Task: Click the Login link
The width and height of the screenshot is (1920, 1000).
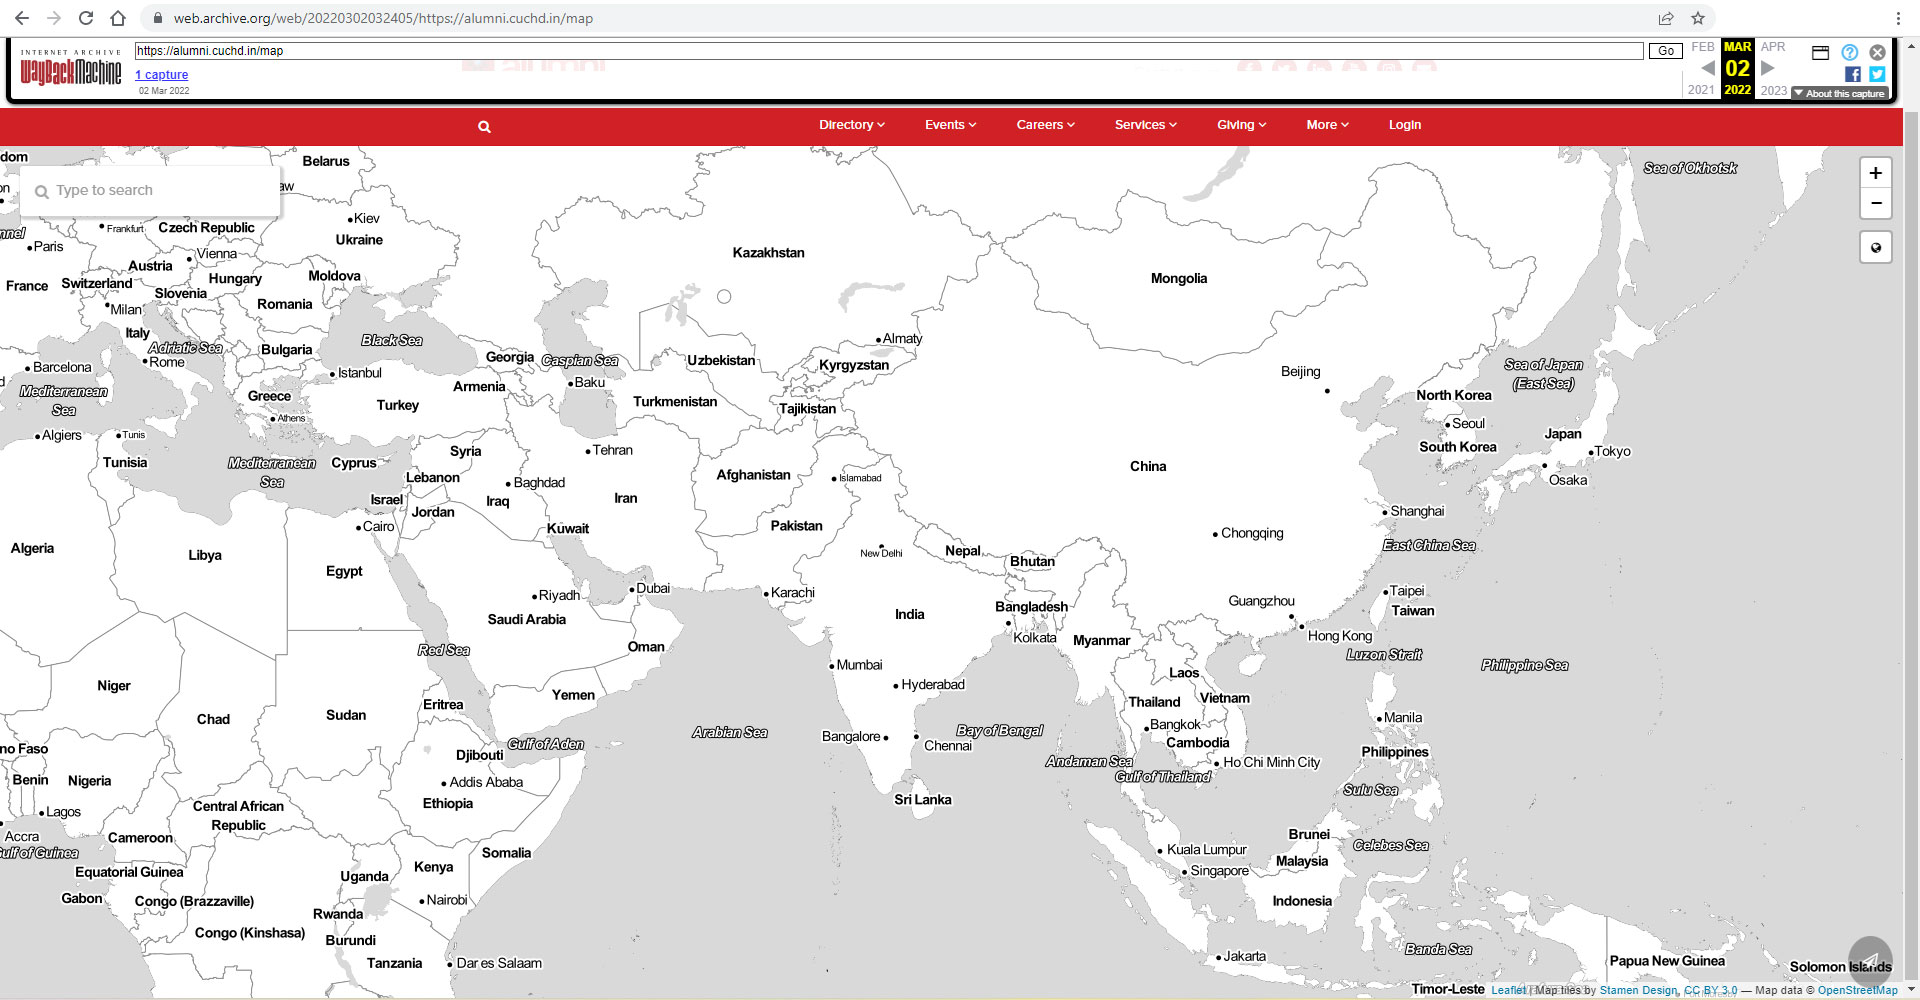Action: (1405, 125)
